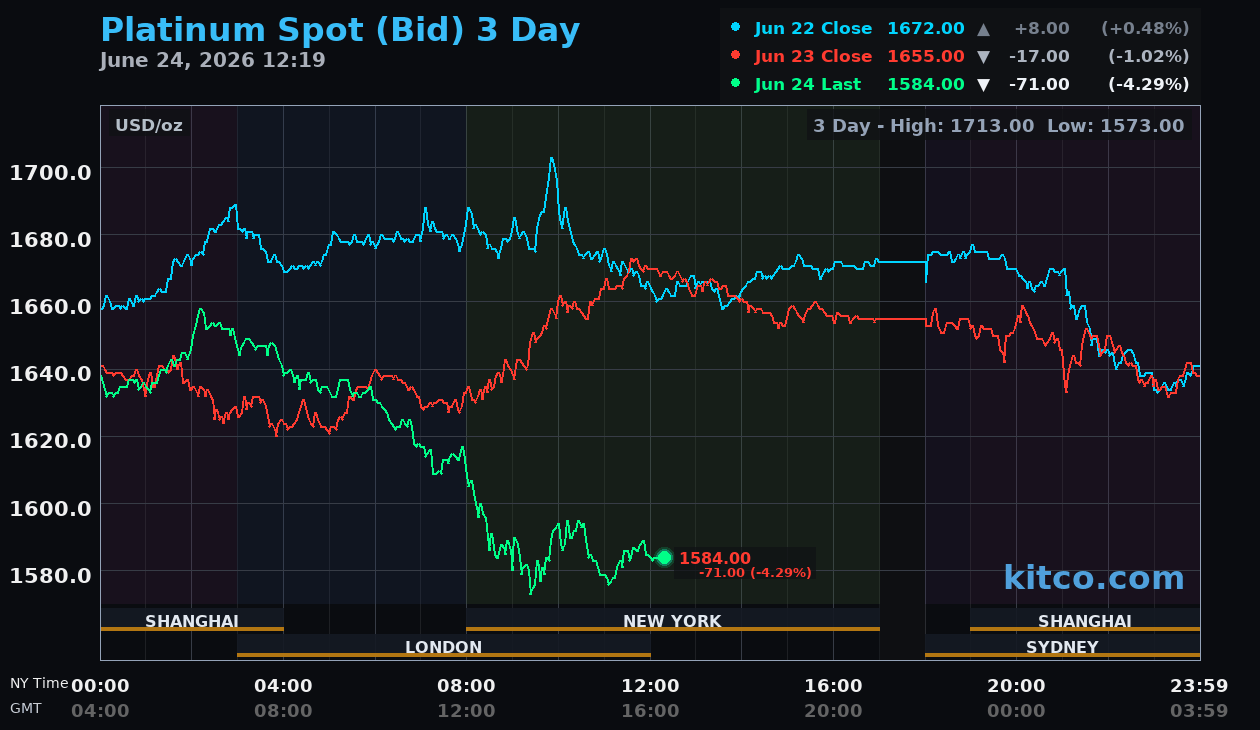The image size is (1260, 730).
Task: Click the 23:59 NY time tick
Action: click(1199, 686)
